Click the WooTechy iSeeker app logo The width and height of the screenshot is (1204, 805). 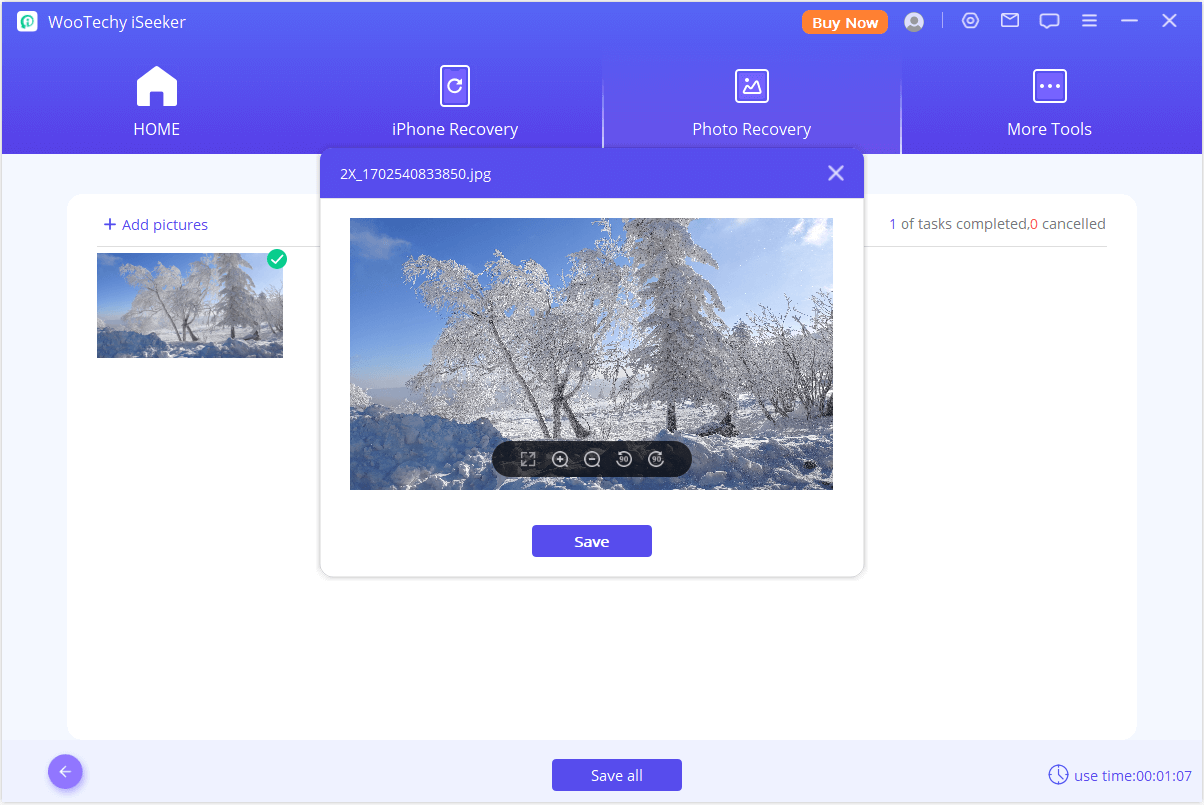27,22
